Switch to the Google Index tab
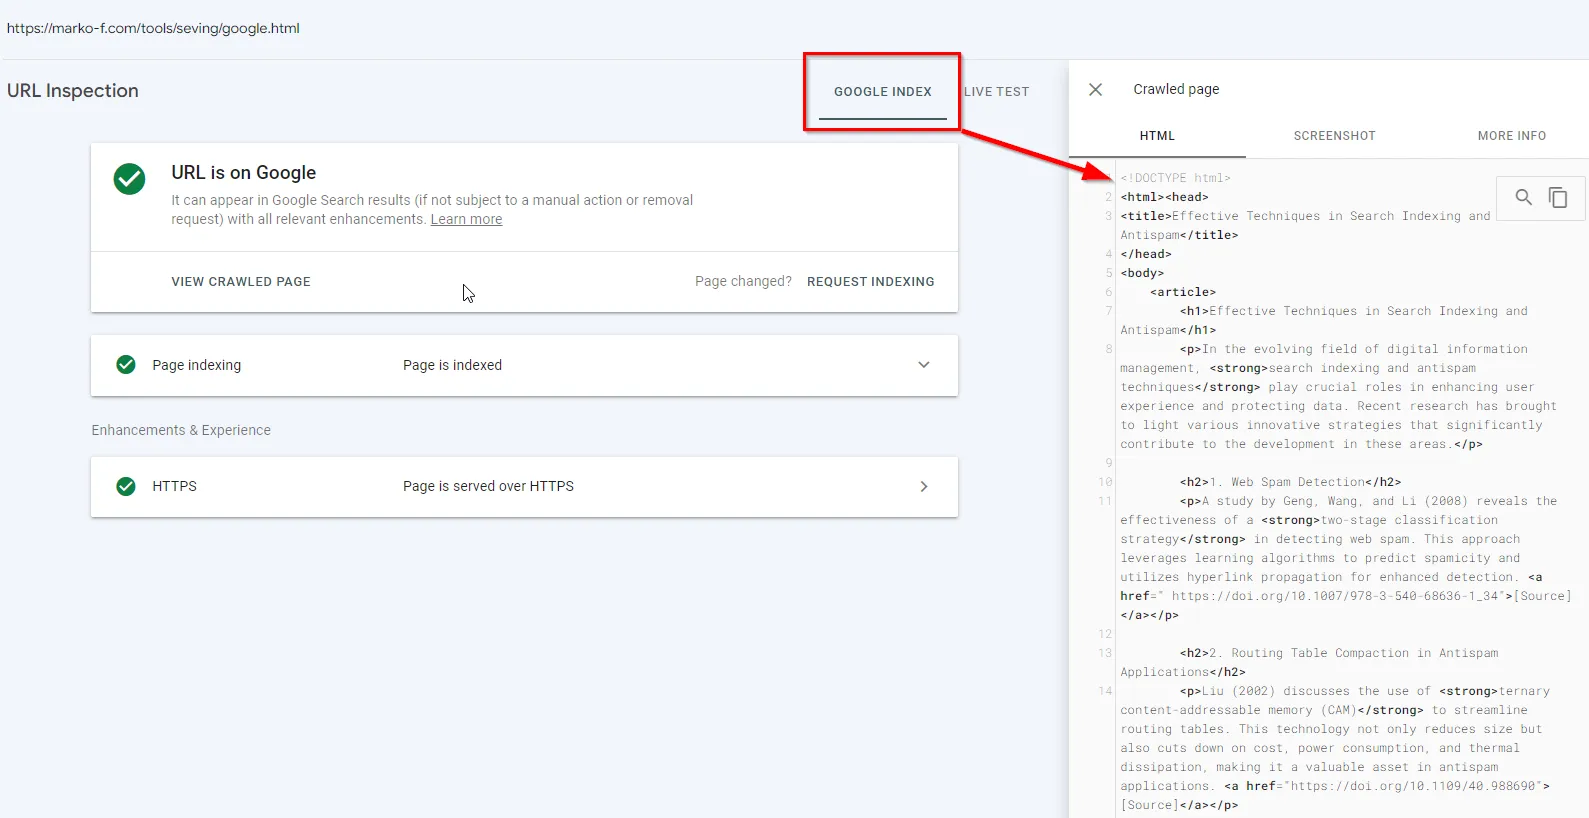 coord(883,92)
